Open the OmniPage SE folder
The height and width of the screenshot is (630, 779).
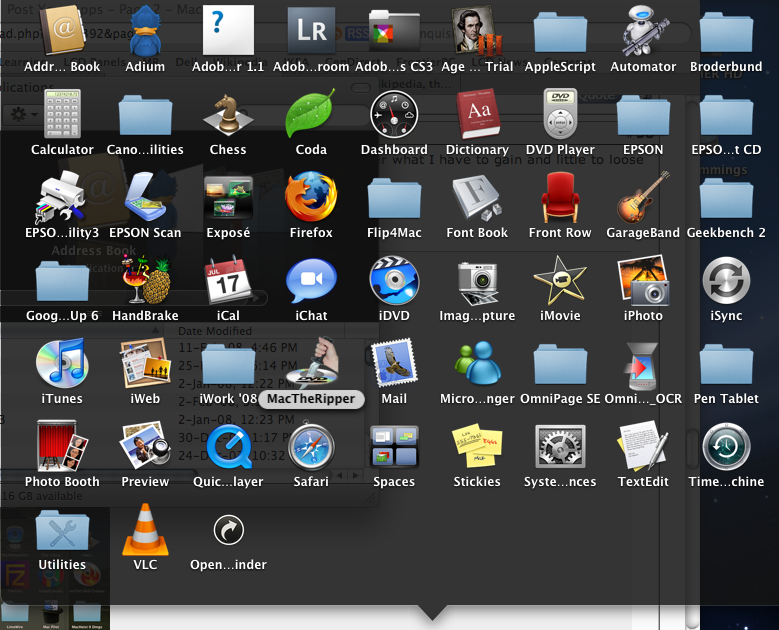click(560, 365)
